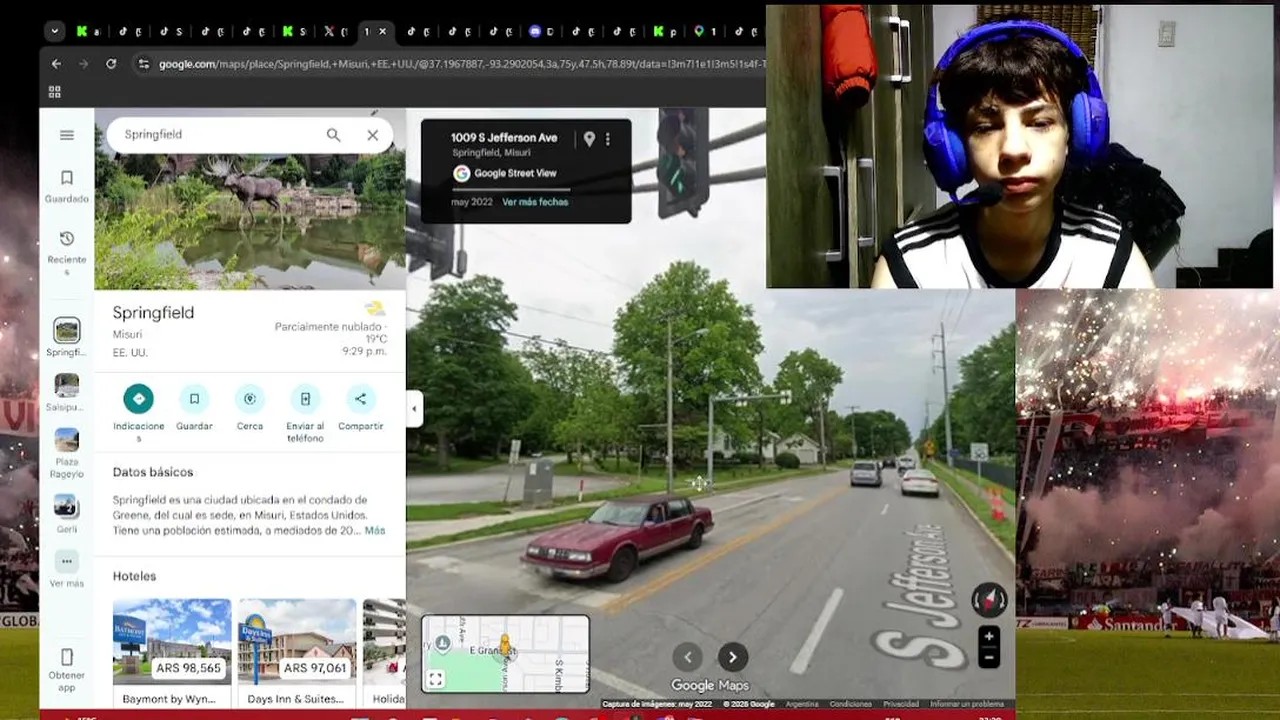Click the google.com maps URL address bar
This screenshot has width=1280, height=720.
pos(462,64)
